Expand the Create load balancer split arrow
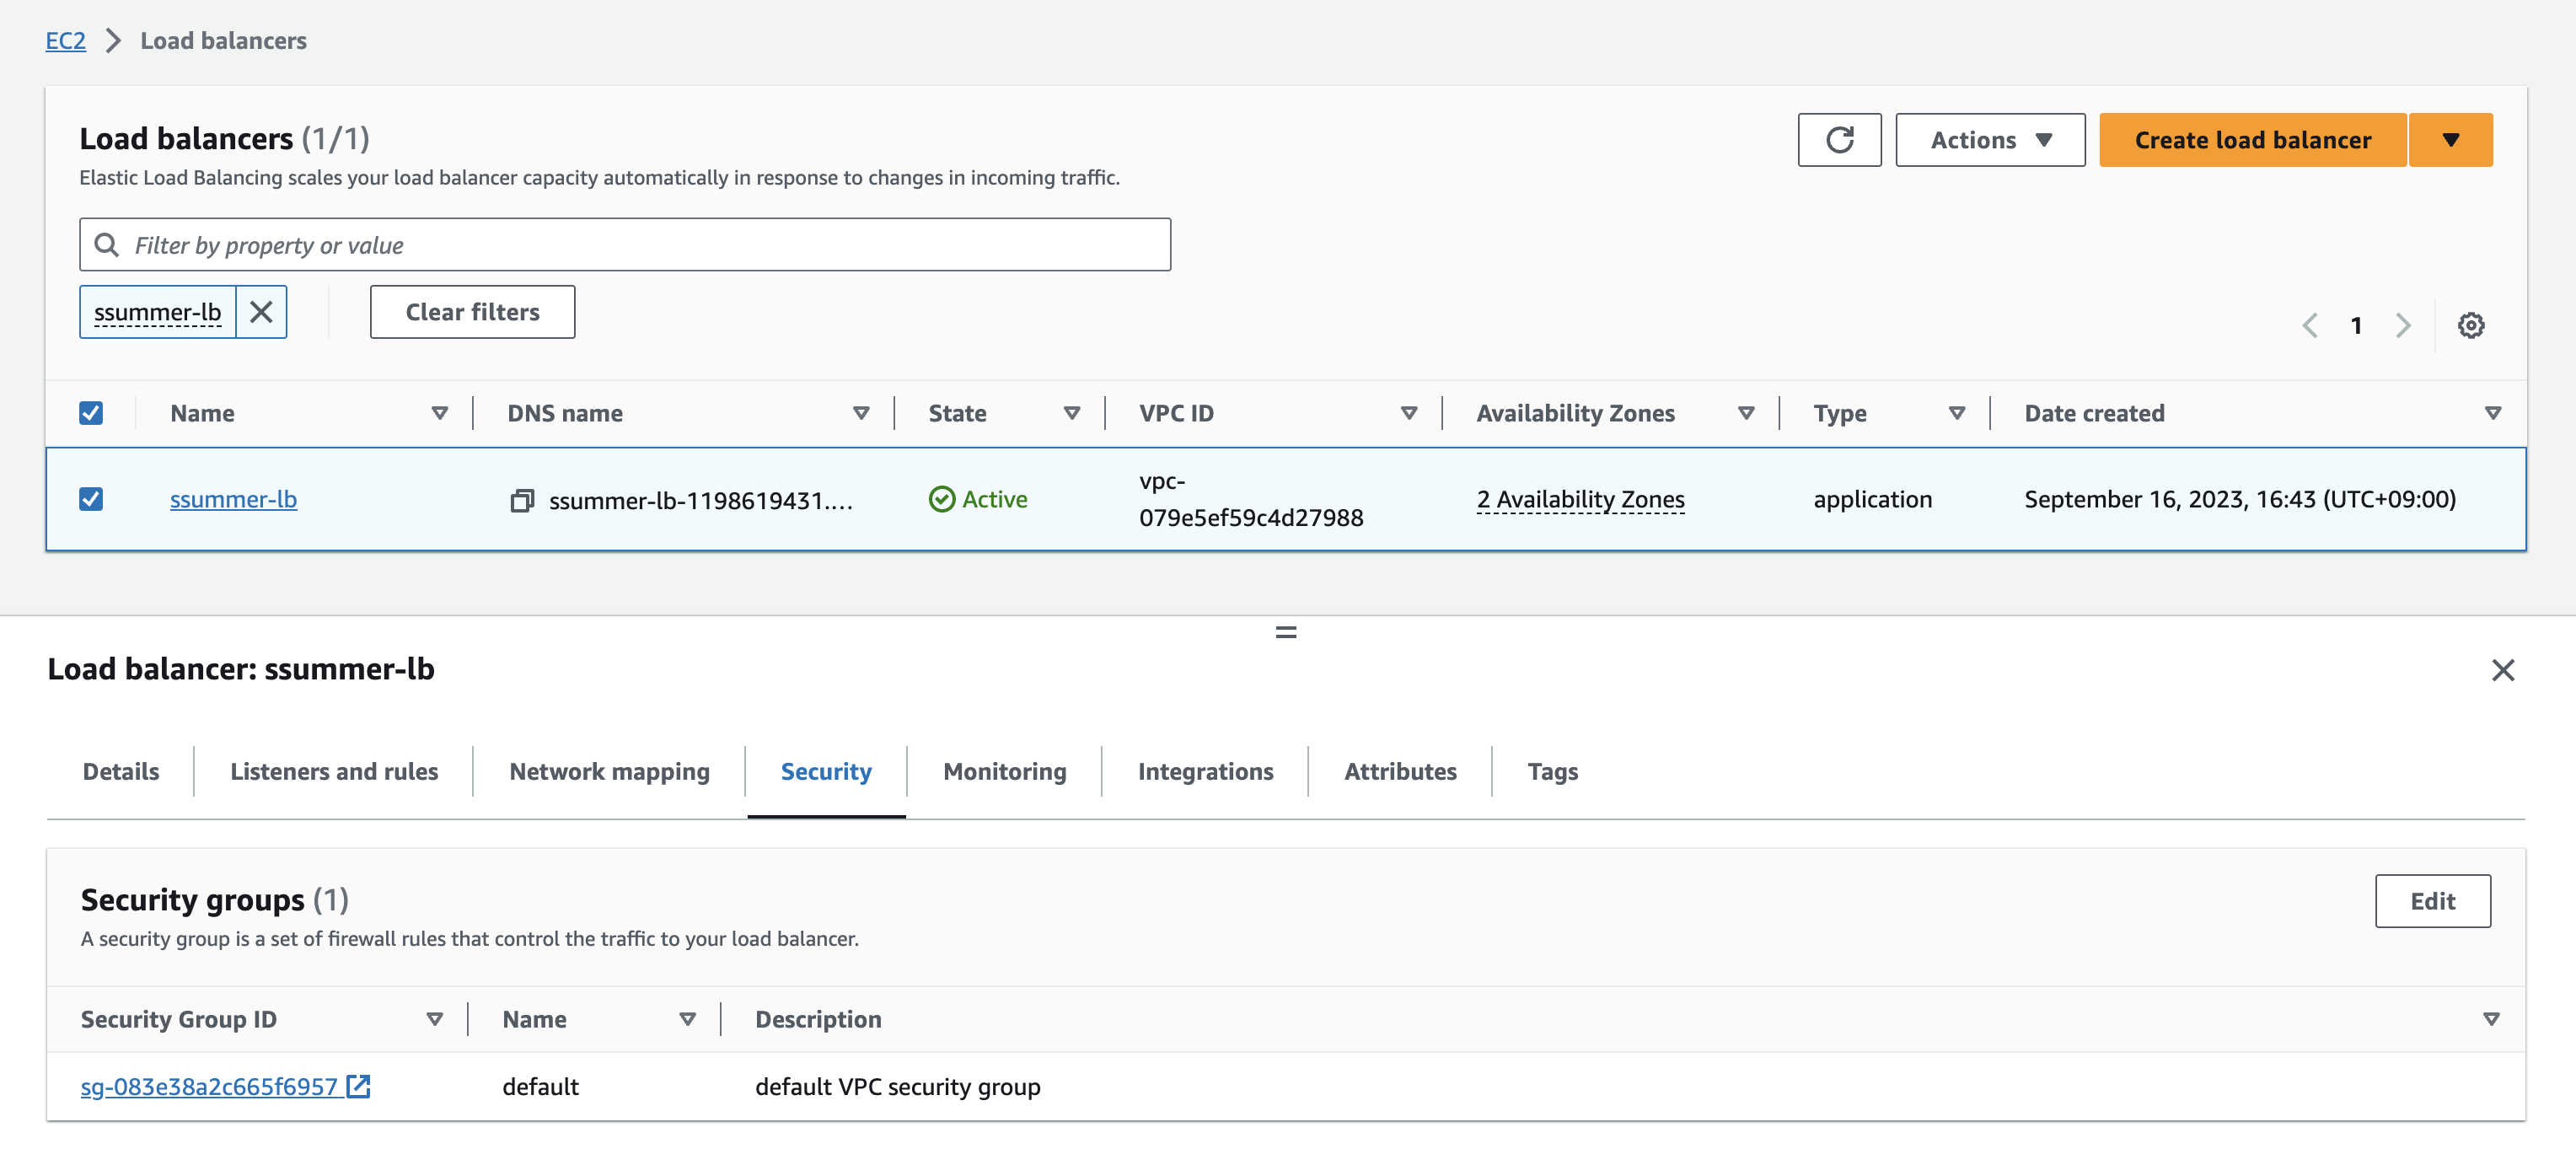 pos(2450,140)
